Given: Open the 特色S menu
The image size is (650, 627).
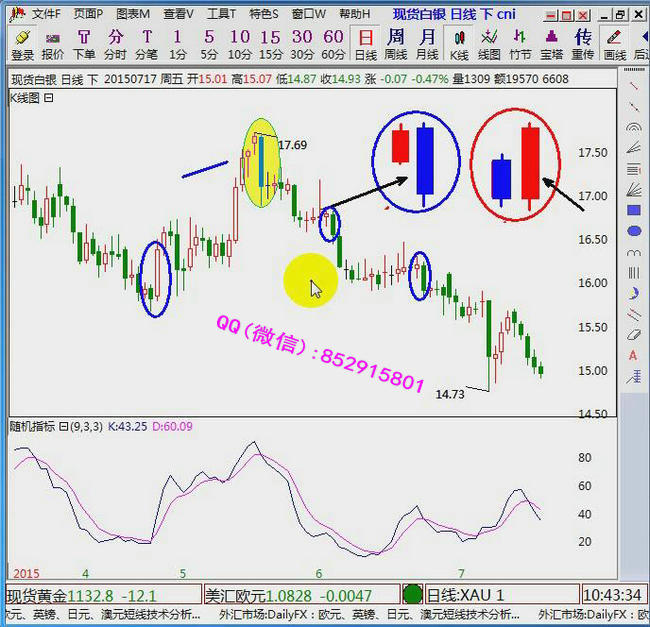Looking at the screenshot, I should tap(264, 14).
